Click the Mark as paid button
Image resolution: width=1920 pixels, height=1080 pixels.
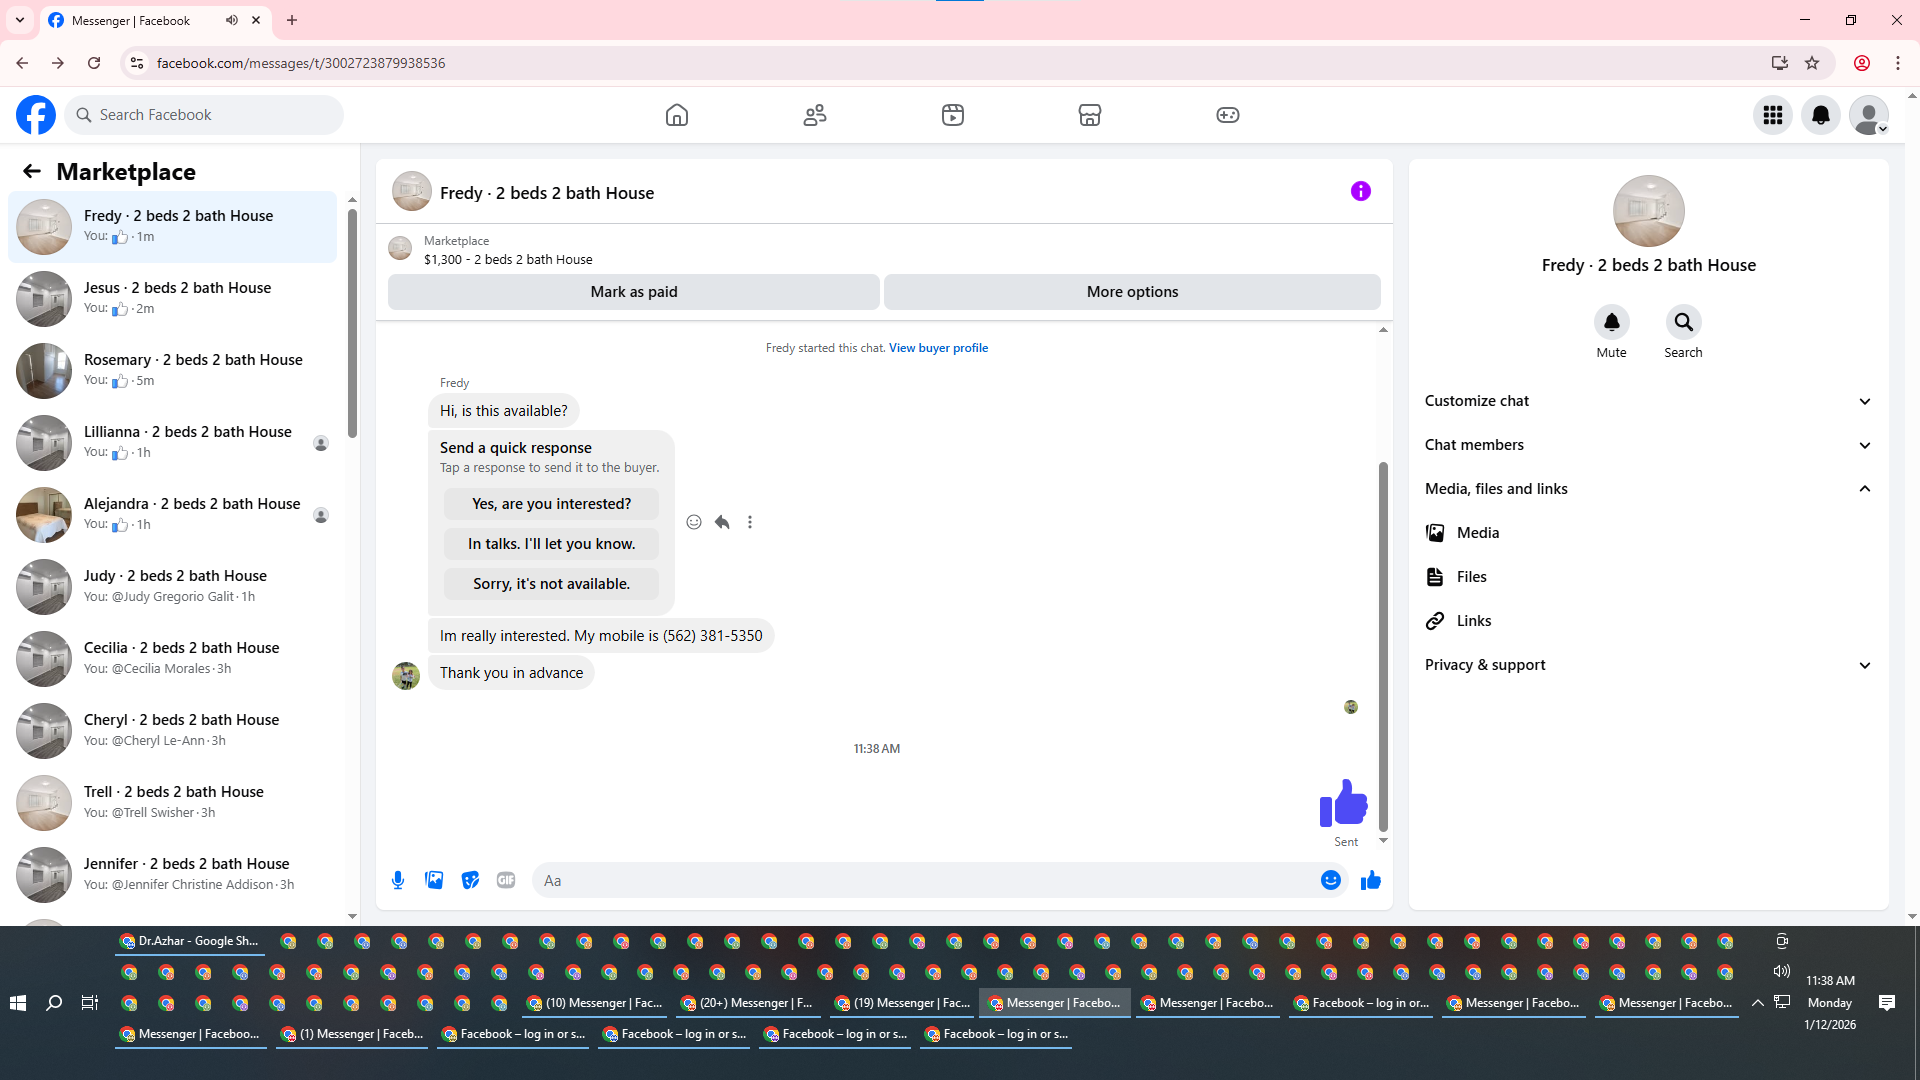pos(633,292)
